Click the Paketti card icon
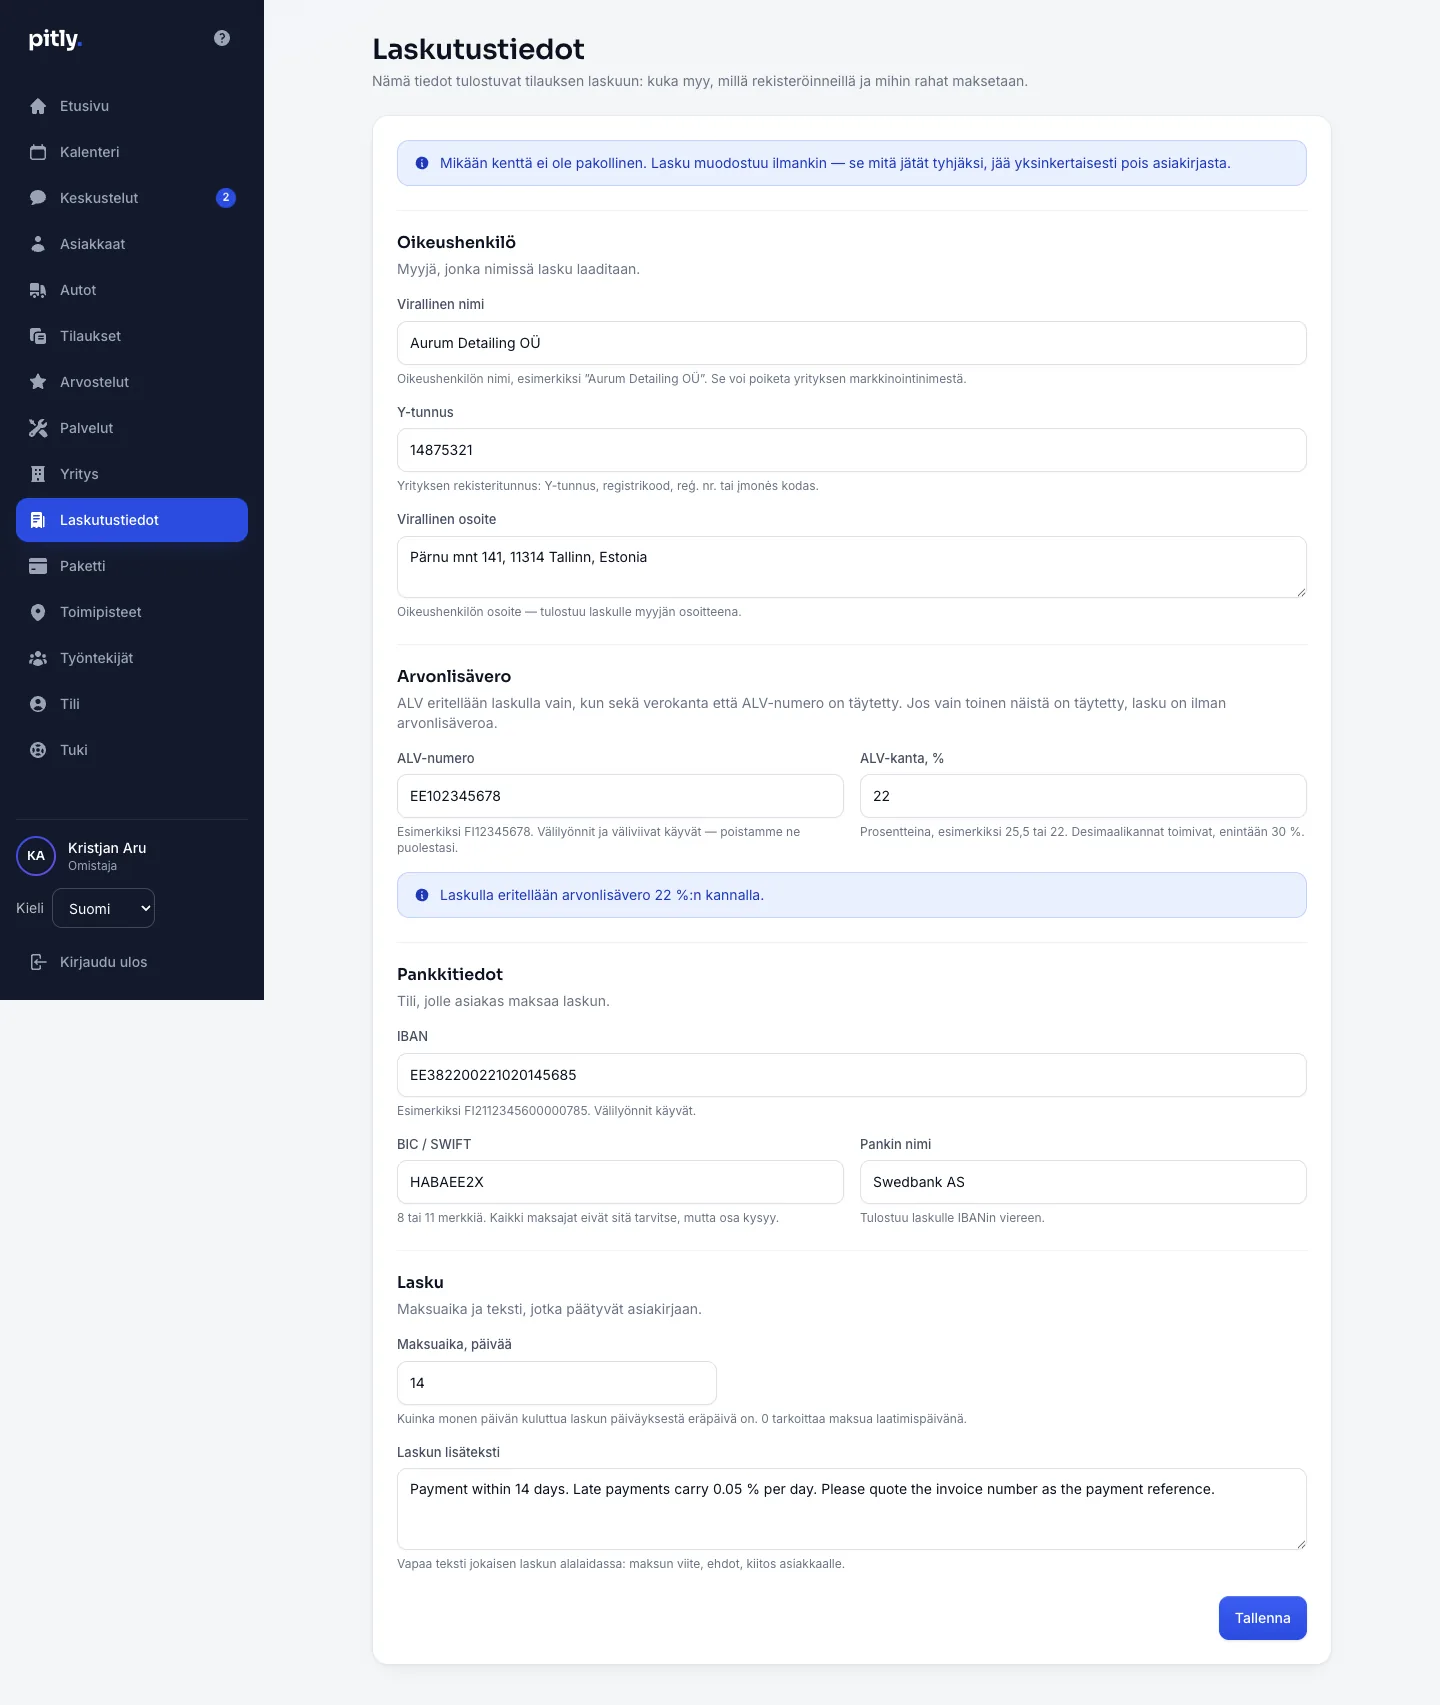Image resolution: width=1440 pixels, height=1705 pixels. 38,566
